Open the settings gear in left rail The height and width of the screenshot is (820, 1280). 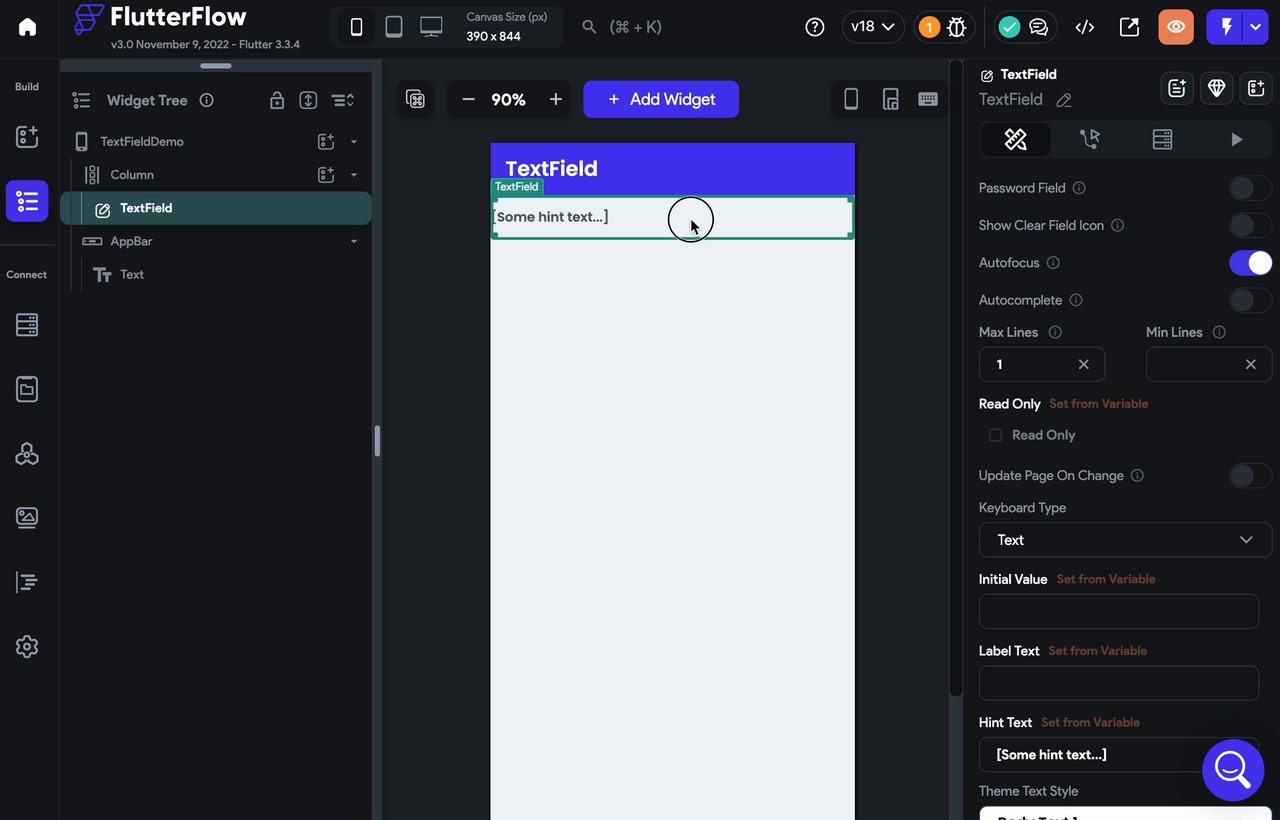tap(27, 646)
